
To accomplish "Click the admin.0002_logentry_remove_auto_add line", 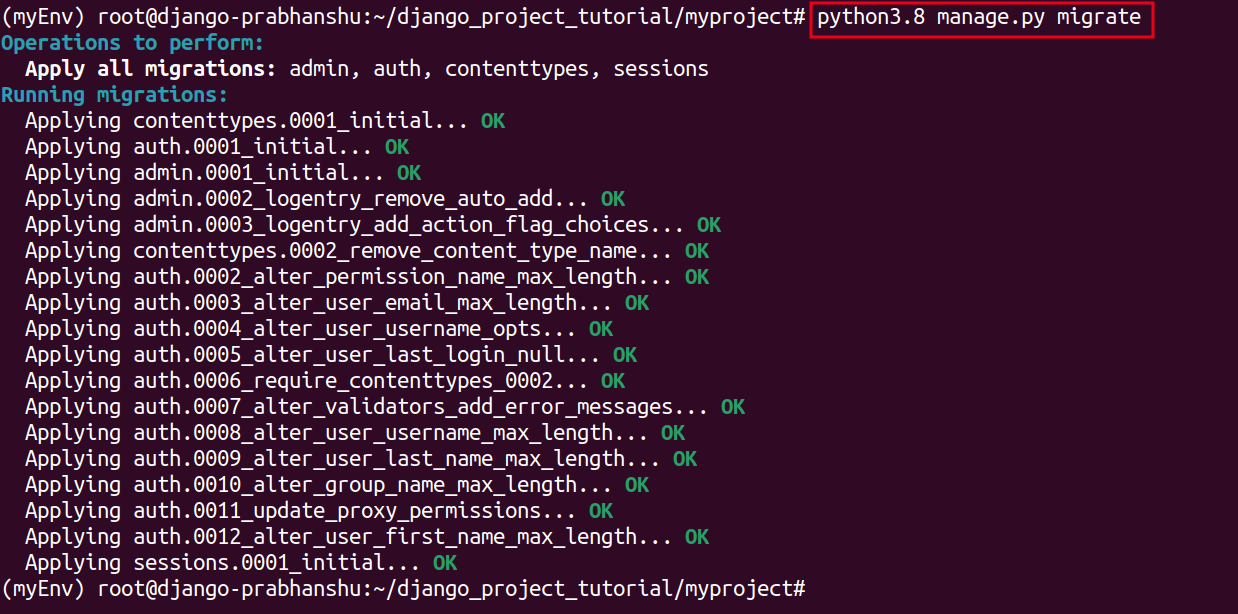I will click(x=307, y=200).
